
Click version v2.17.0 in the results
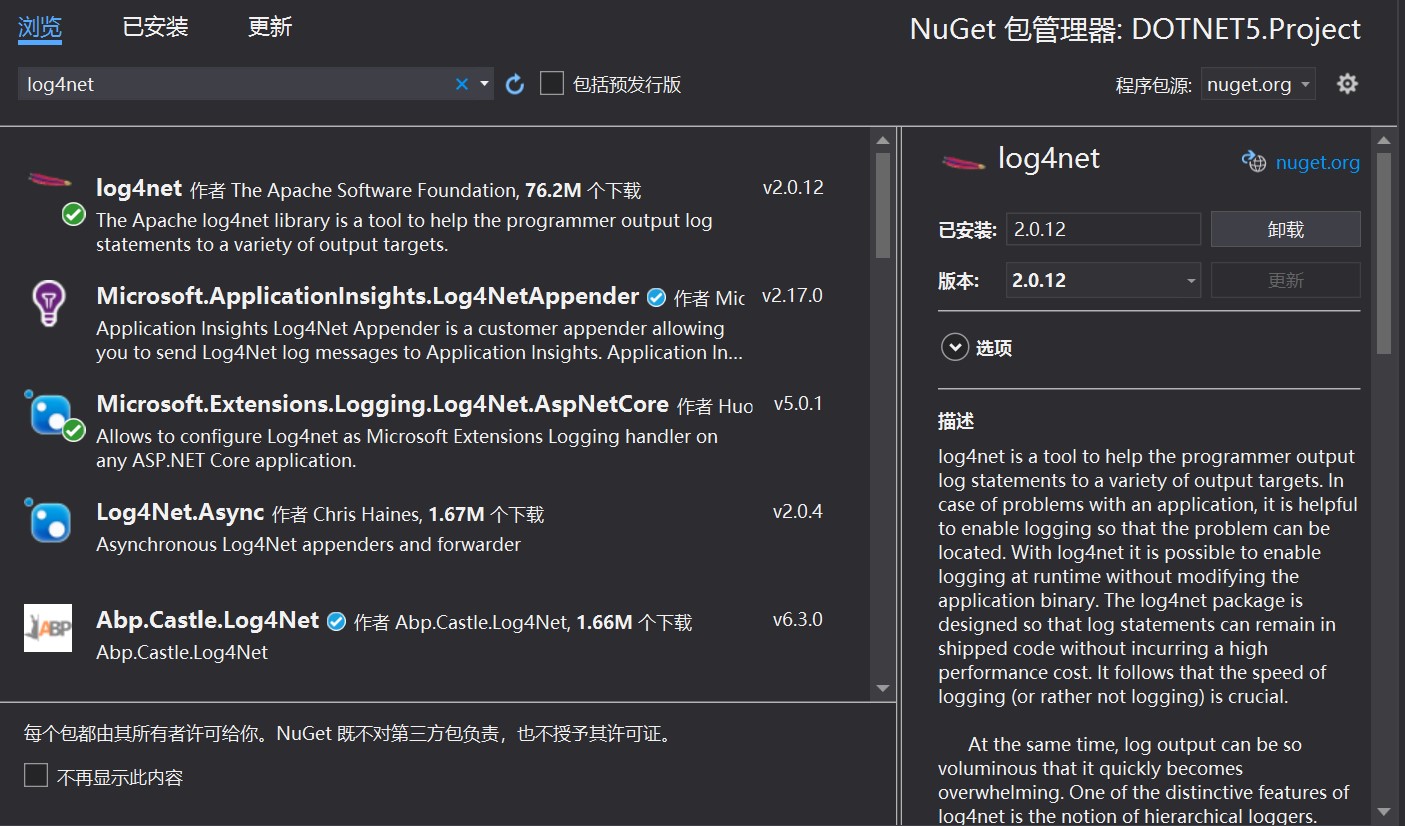792,295
